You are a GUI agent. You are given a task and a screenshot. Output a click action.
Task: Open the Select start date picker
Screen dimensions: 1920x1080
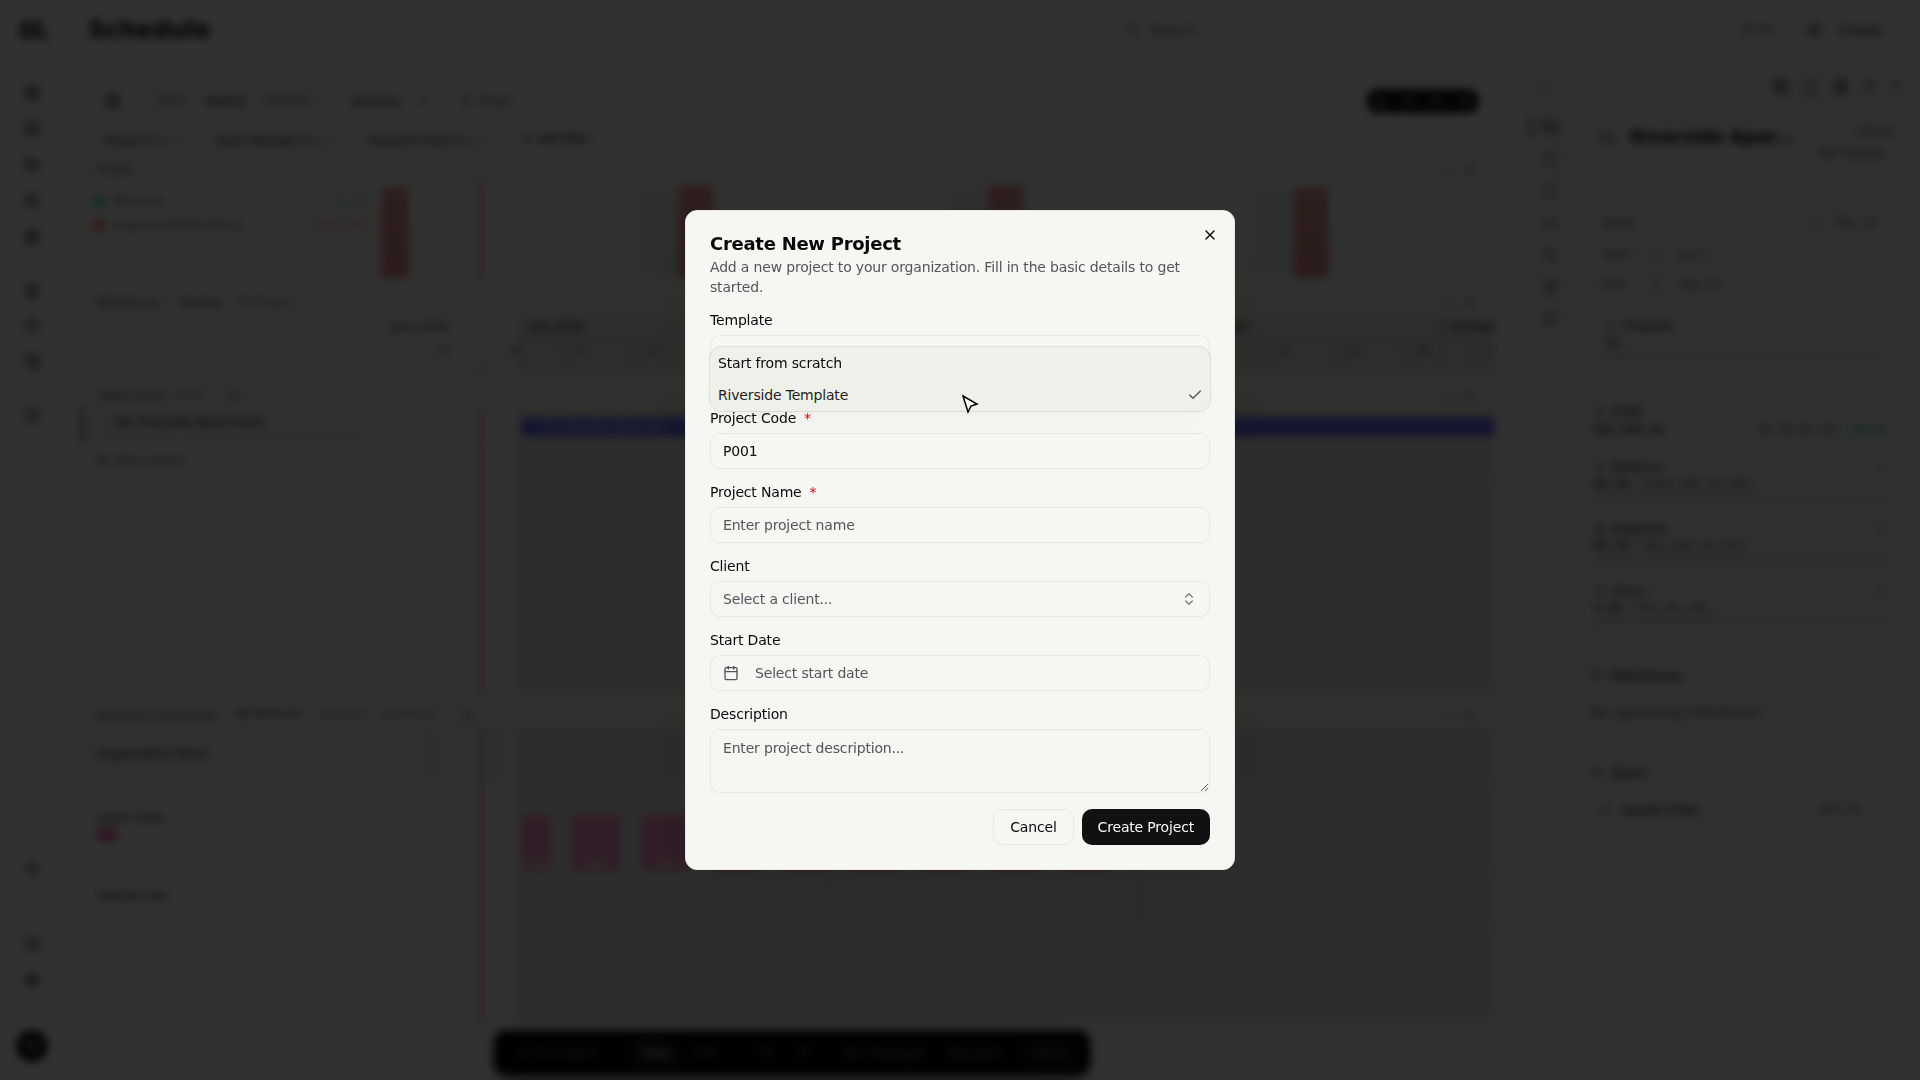click(960, 673)
